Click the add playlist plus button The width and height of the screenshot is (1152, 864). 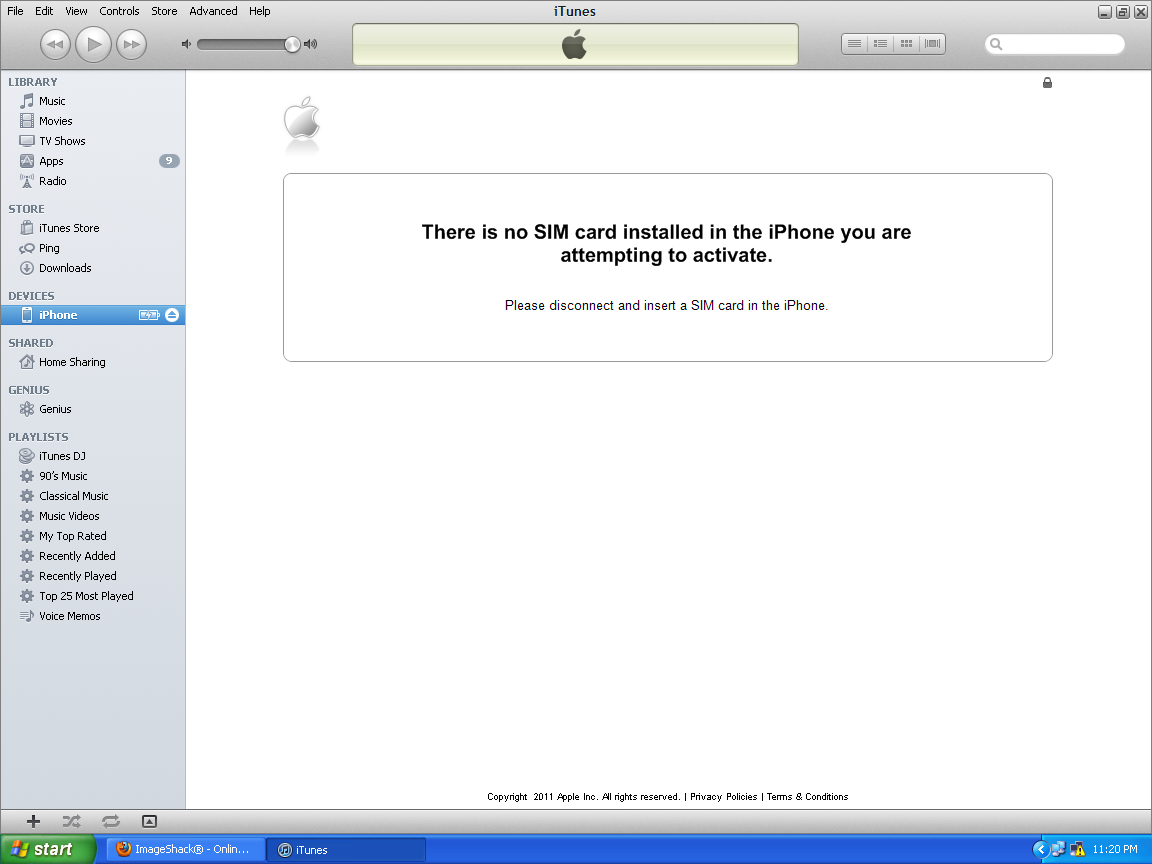[33, 821]
